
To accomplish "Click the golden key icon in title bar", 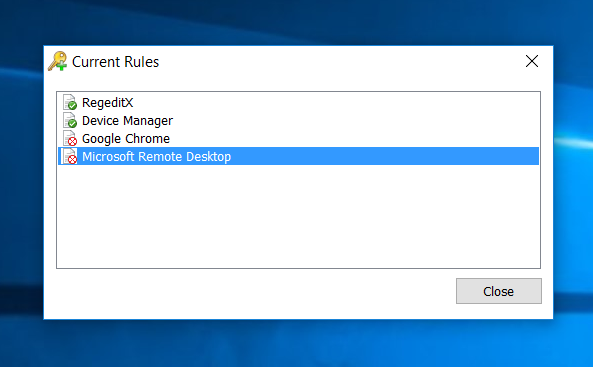I will coord(57,61).
